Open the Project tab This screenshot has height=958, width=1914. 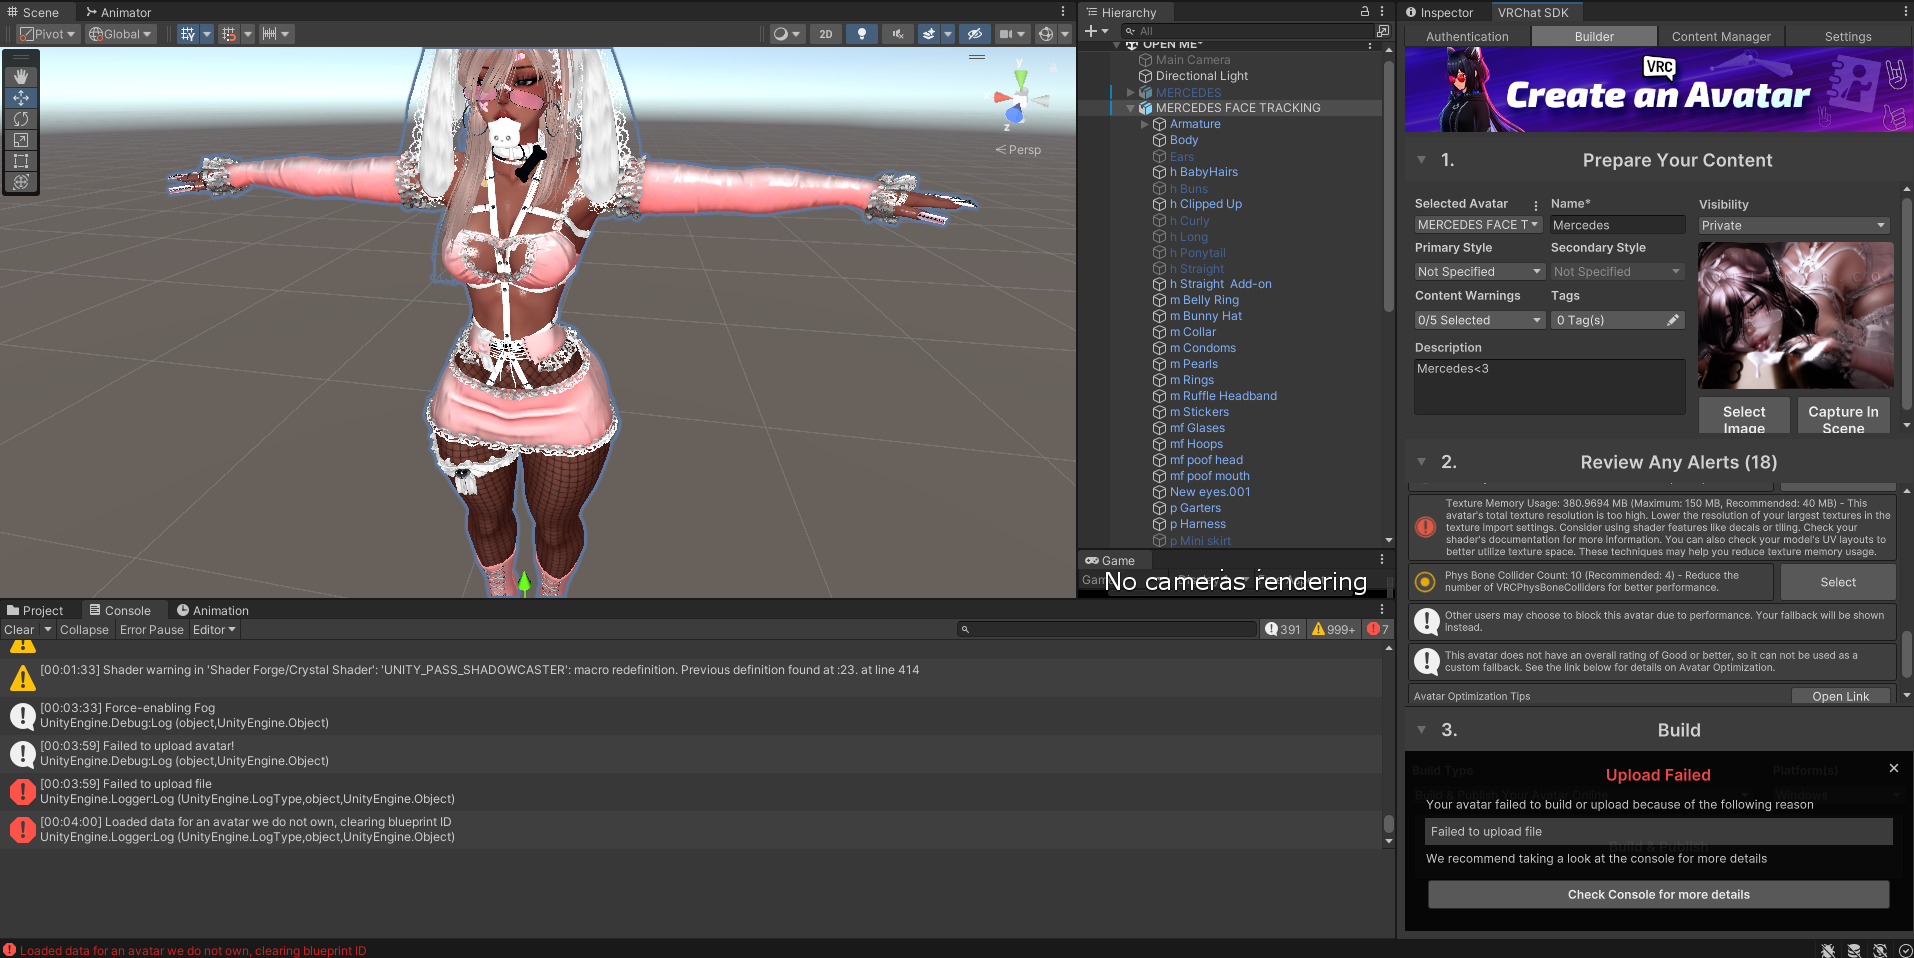(35, 610)
